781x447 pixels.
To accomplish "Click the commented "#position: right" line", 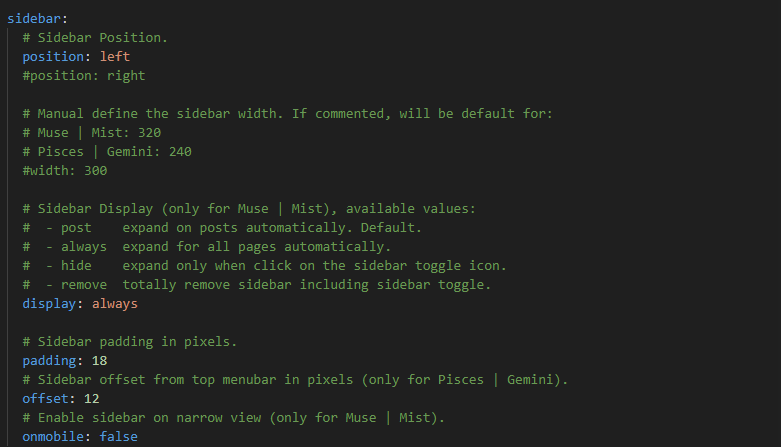I will tap(84, 75).
